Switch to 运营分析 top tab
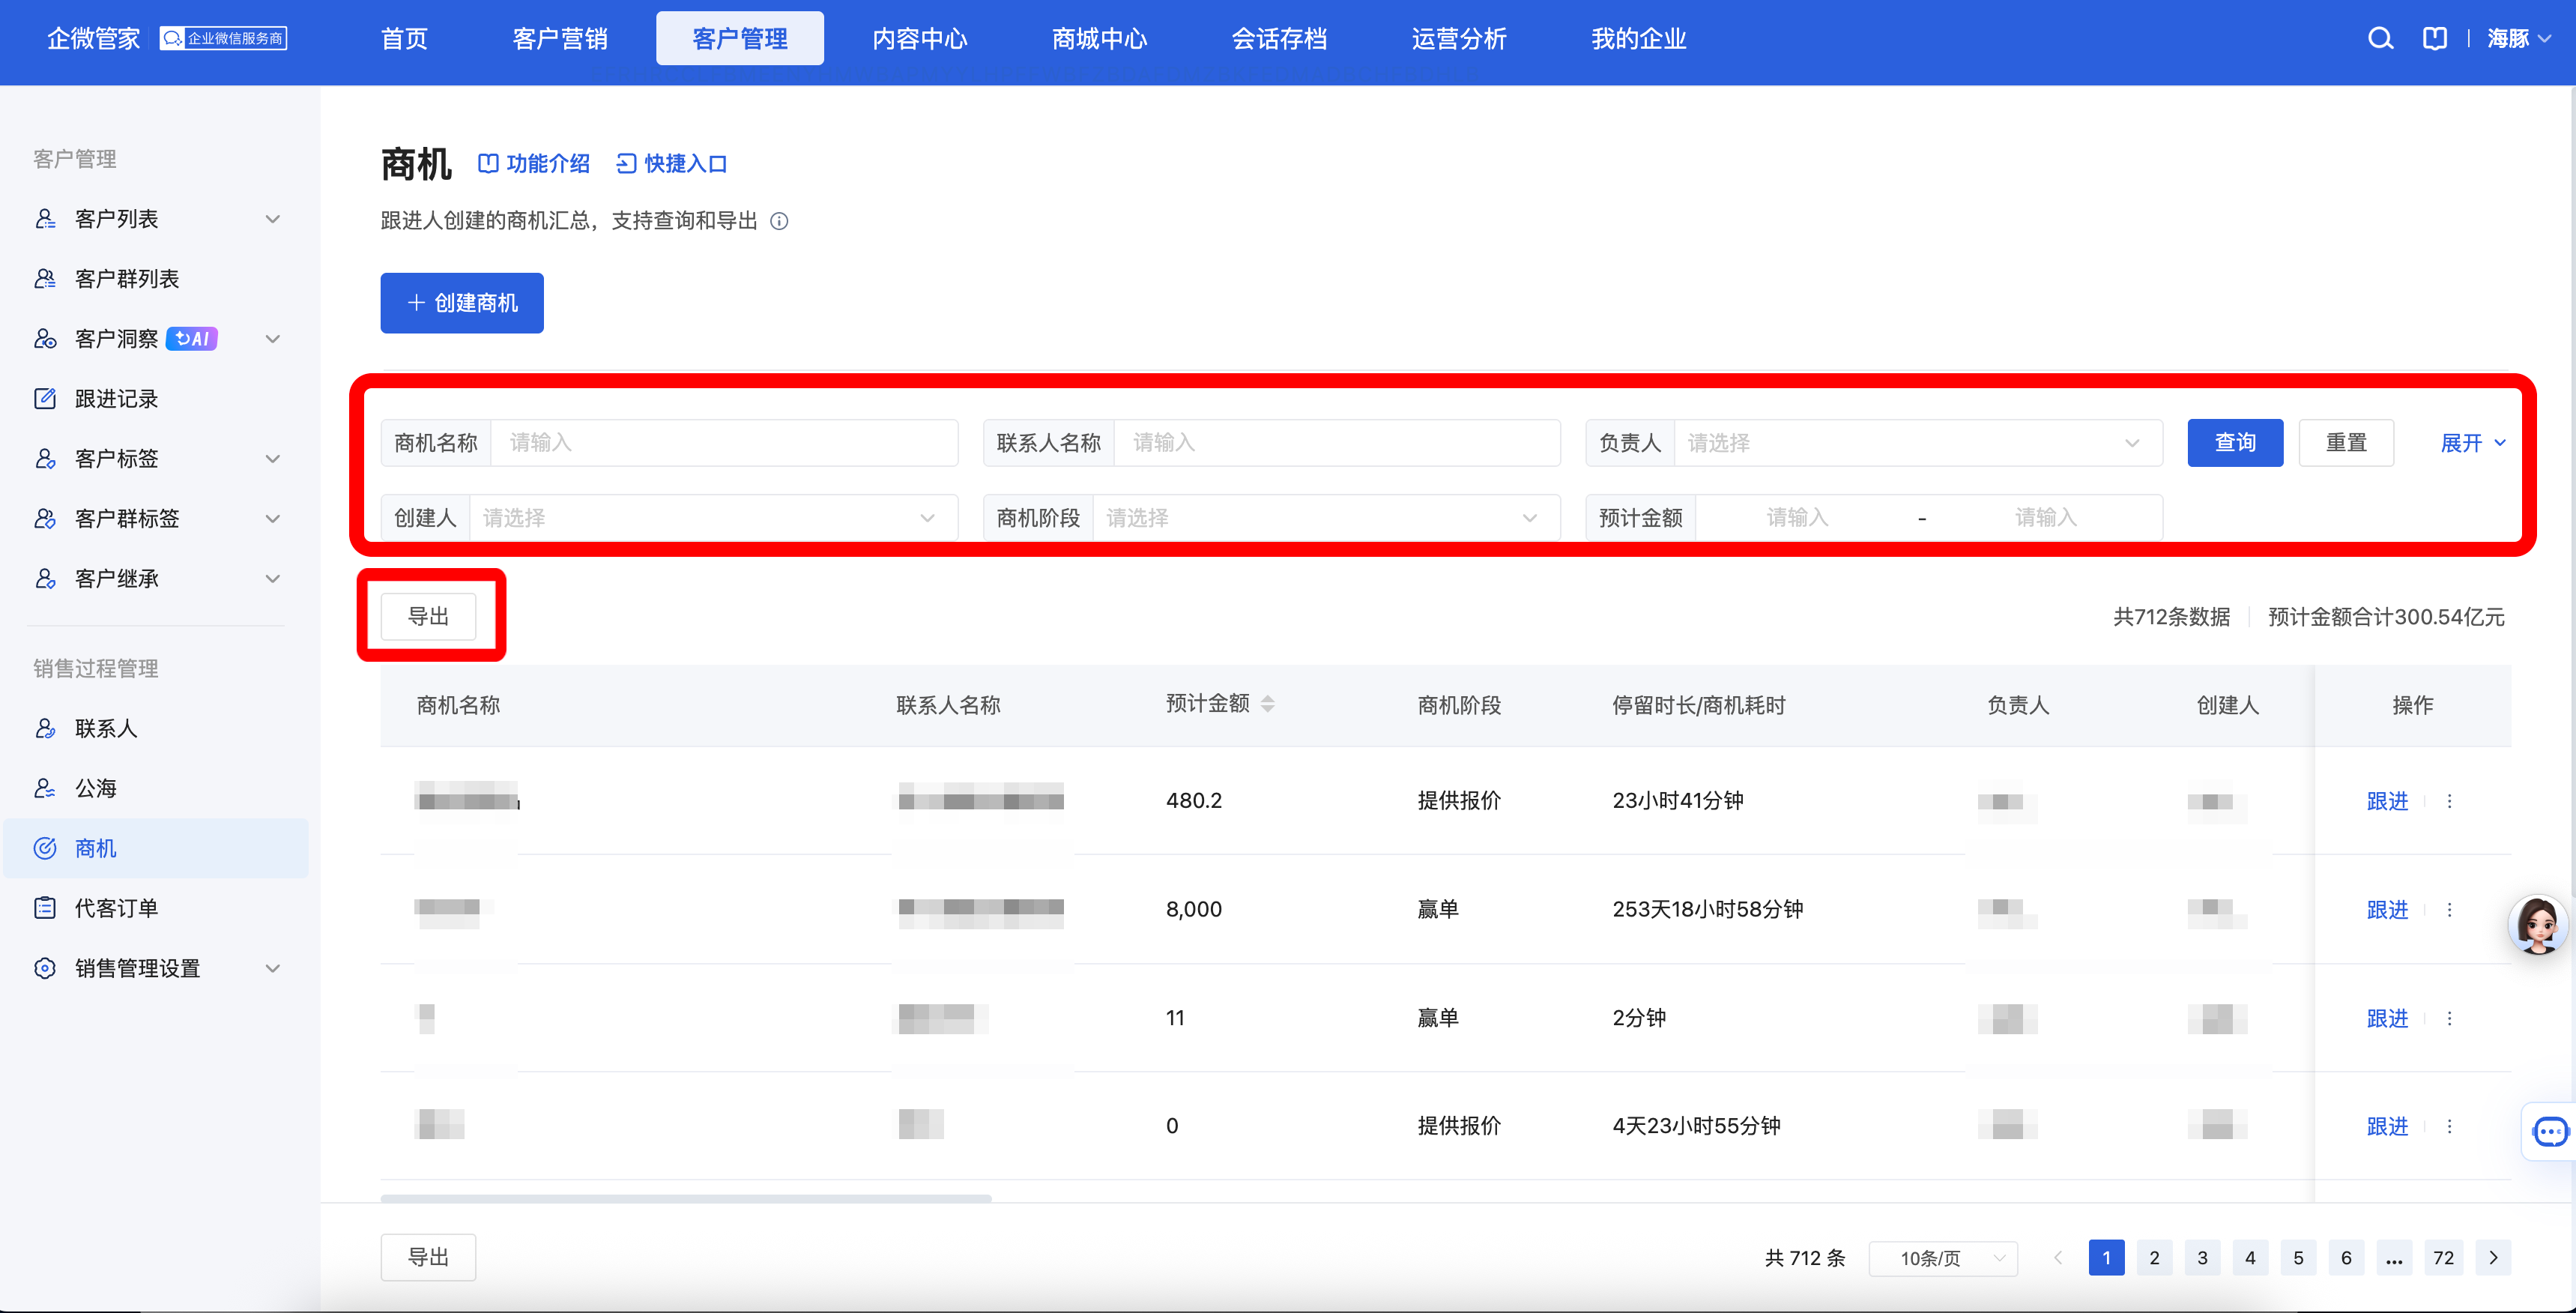 pyautogui.click(x=1459, y=39)
